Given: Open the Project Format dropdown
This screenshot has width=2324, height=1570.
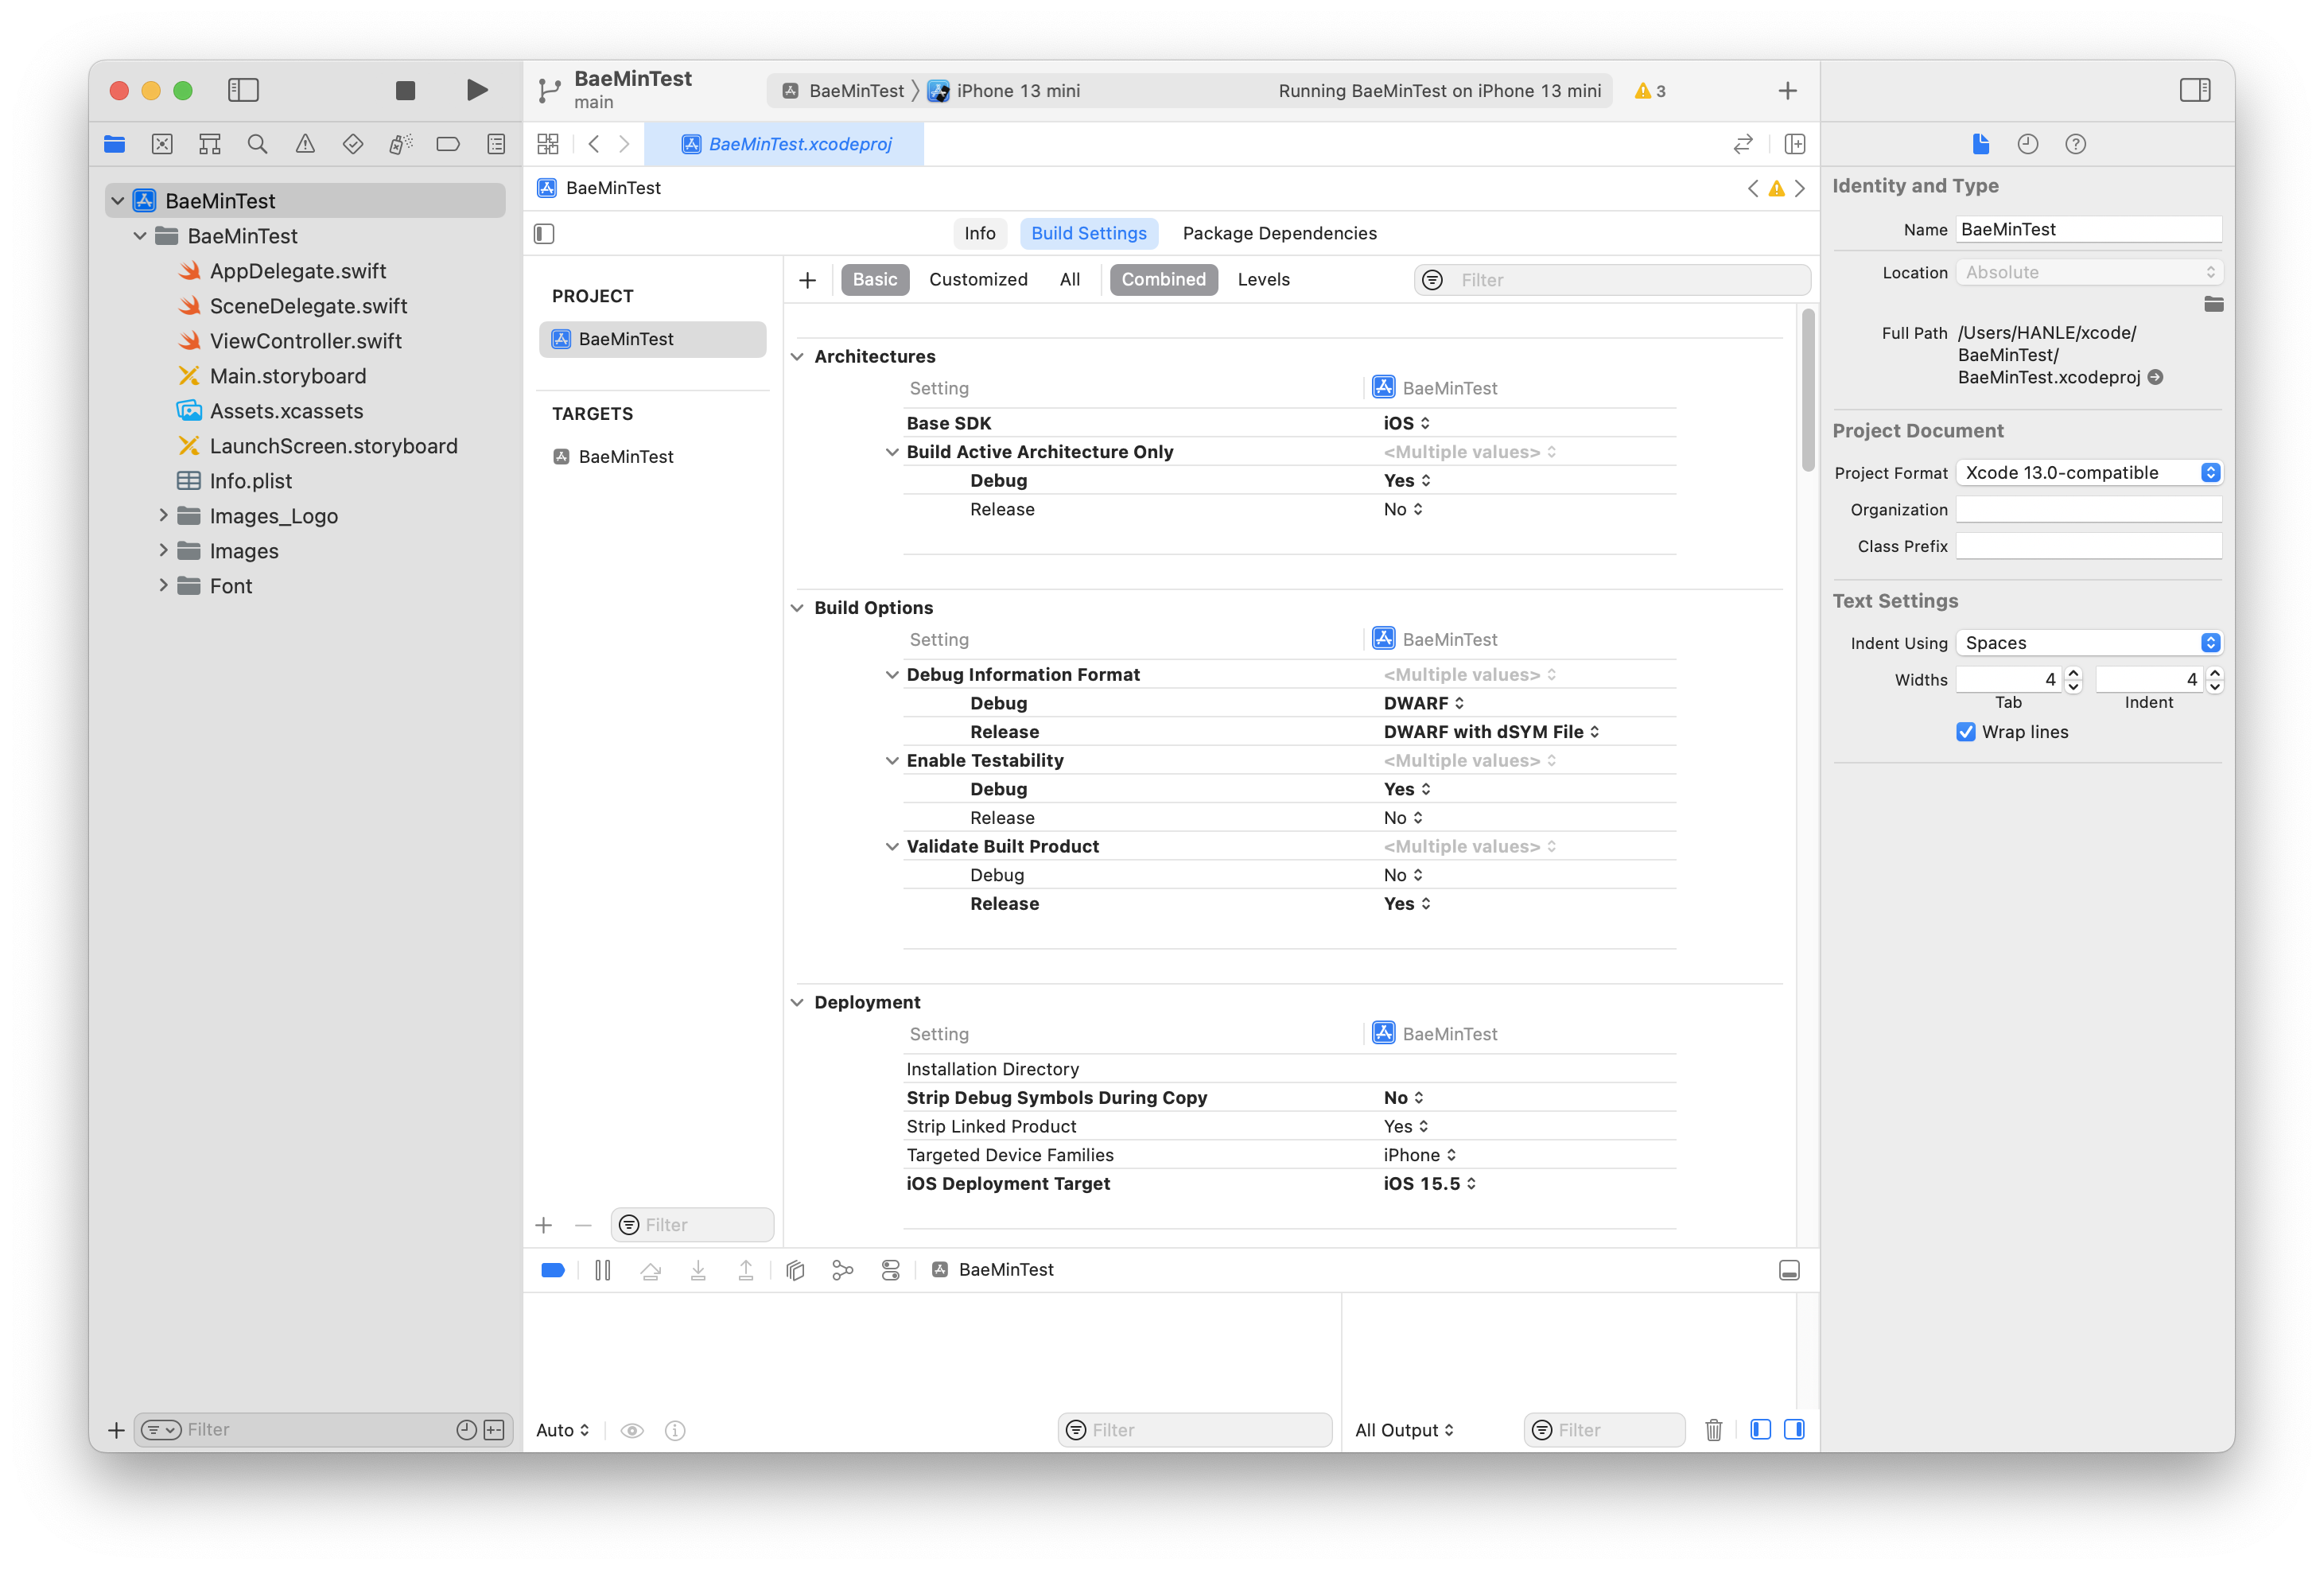Looking at the screenshot, I should 2089,473.
